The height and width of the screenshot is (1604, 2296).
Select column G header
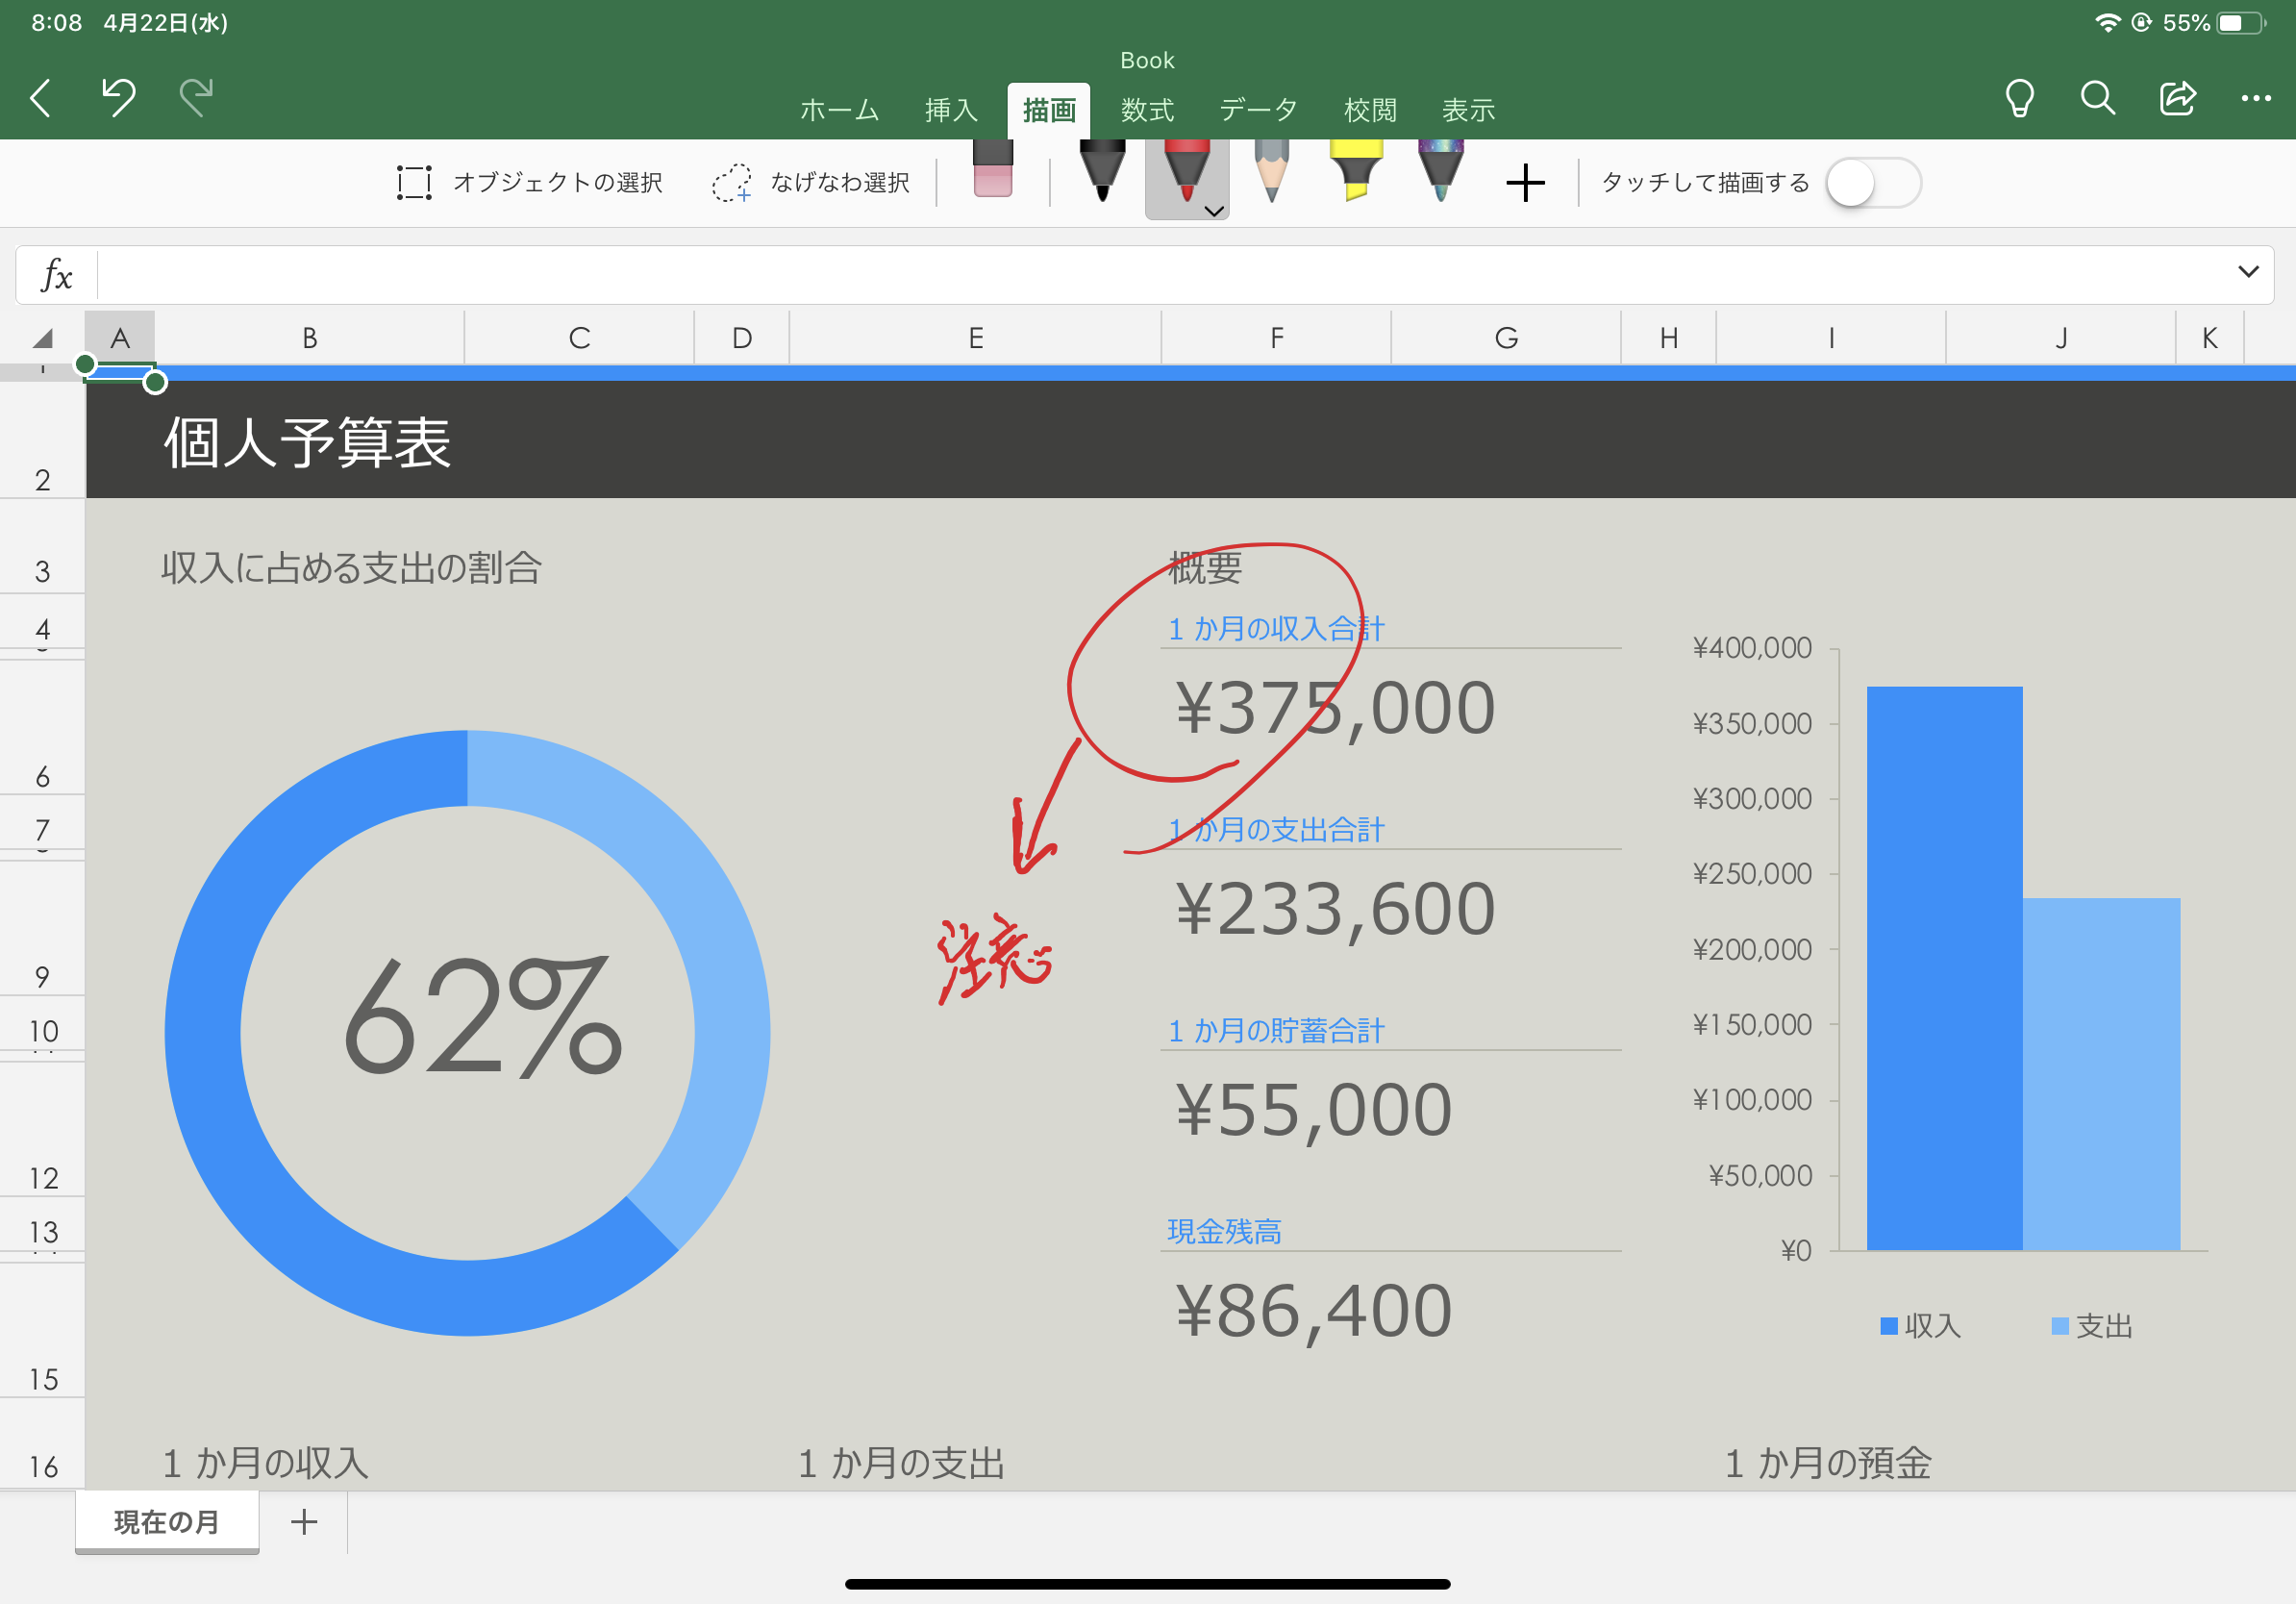click(x=1506, y=338)
